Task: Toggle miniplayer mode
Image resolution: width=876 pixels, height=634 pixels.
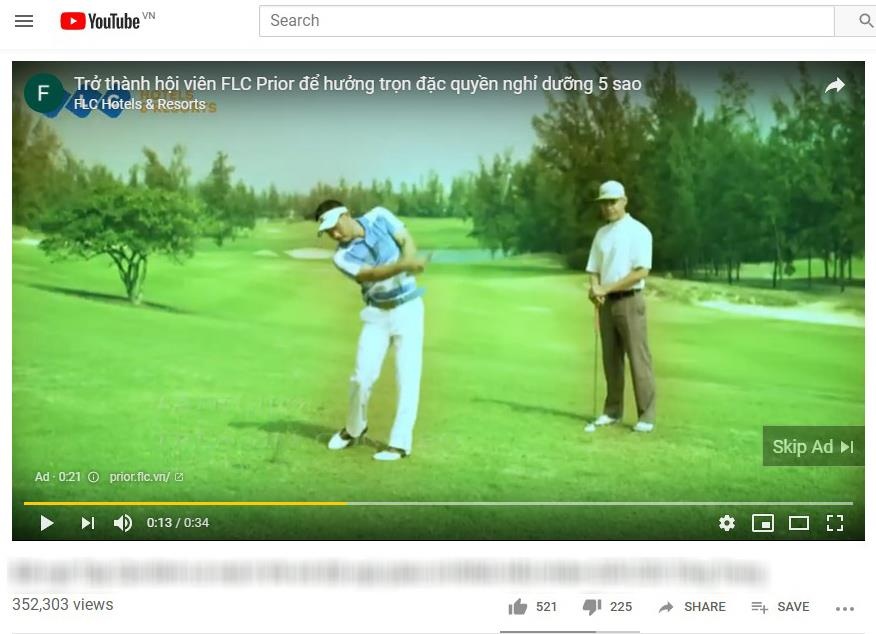Action: coord(763,523)
